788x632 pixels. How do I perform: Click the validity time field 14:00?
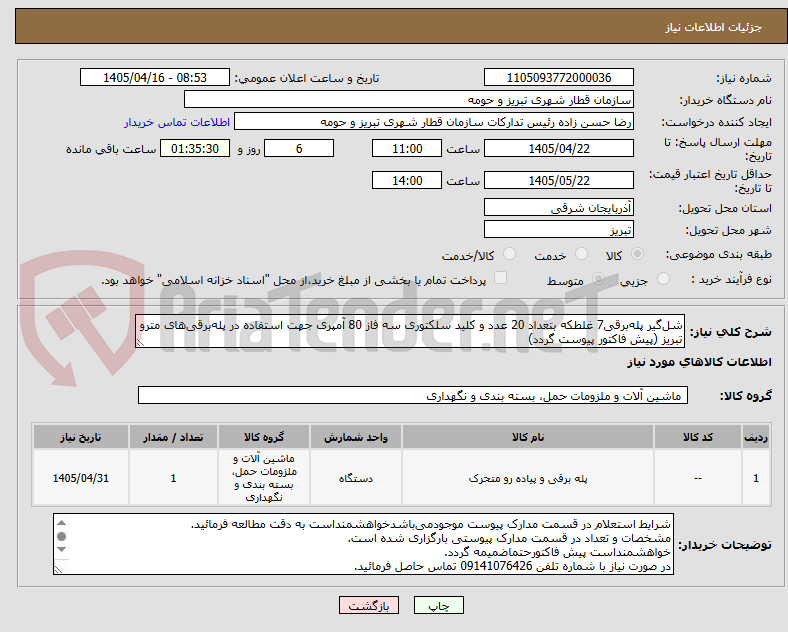pyautogui.click(x=407, y=180)
